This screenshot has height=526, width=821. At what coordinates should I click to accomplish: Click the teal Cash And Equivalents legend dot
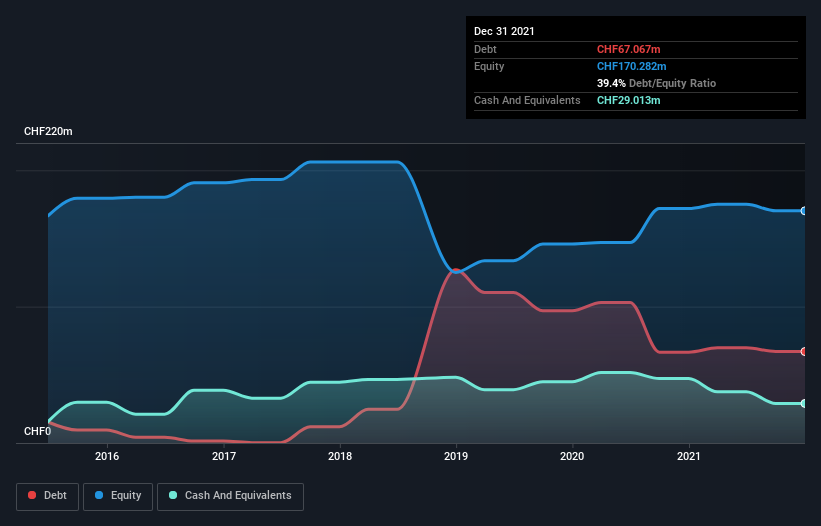coord(173,495)
